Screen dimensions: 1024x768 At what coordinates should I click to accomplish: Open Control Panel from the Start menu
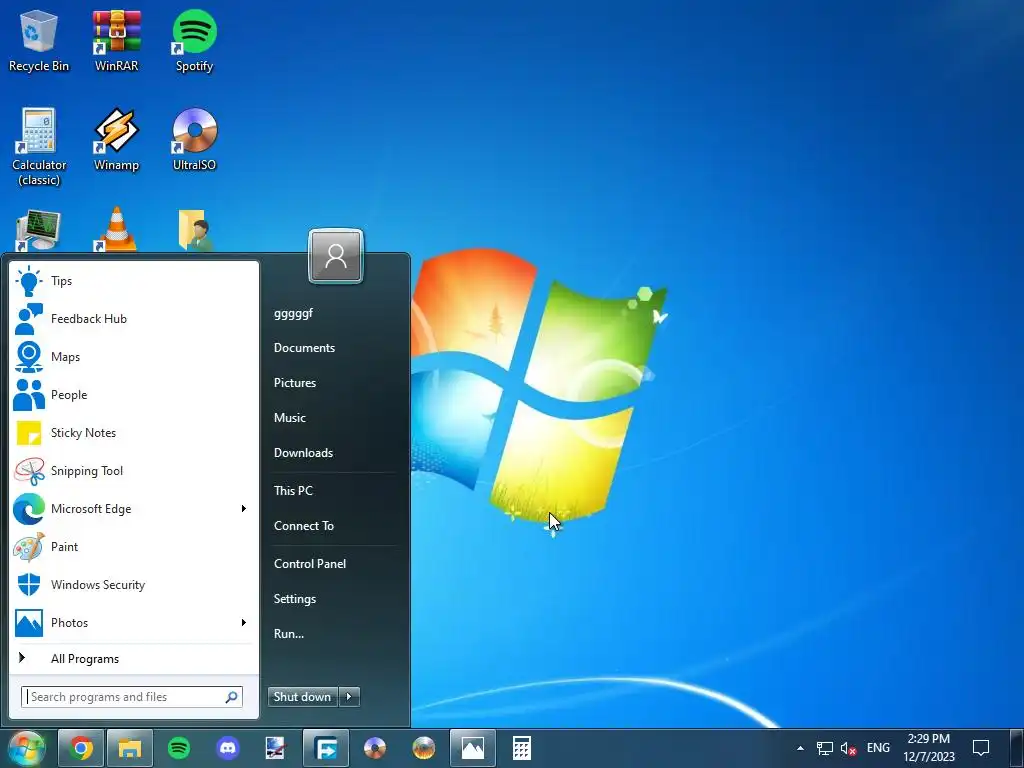pos(310,564)
